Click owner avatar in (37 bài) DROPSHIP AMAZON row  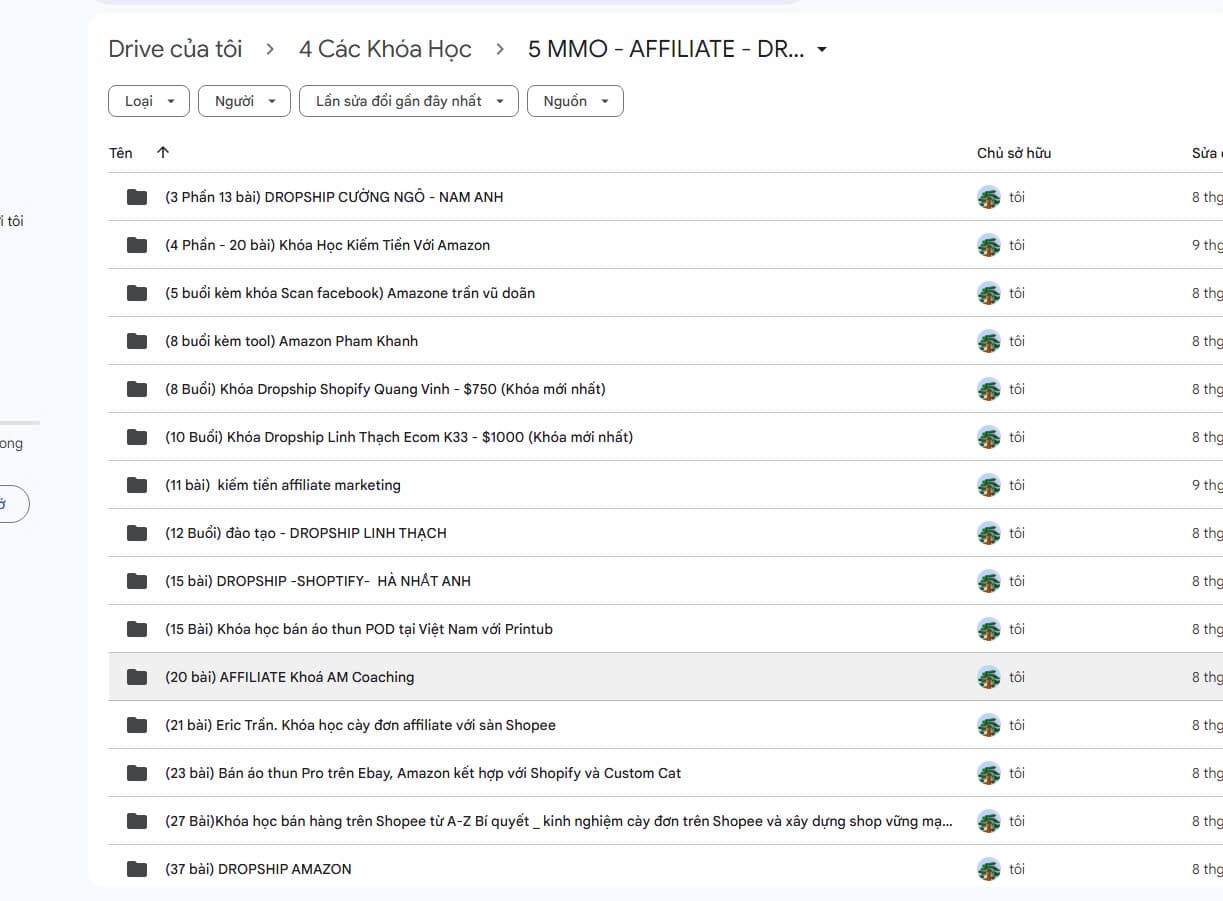(x=989, y=869)
